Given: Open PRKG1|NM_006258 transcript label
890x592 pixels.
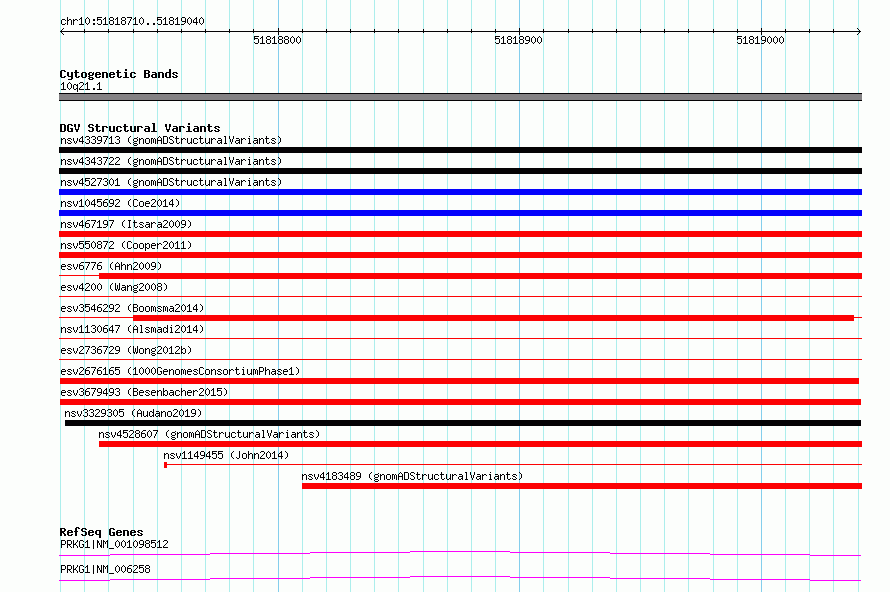Looking at the screenshot, I should (105, 569).
